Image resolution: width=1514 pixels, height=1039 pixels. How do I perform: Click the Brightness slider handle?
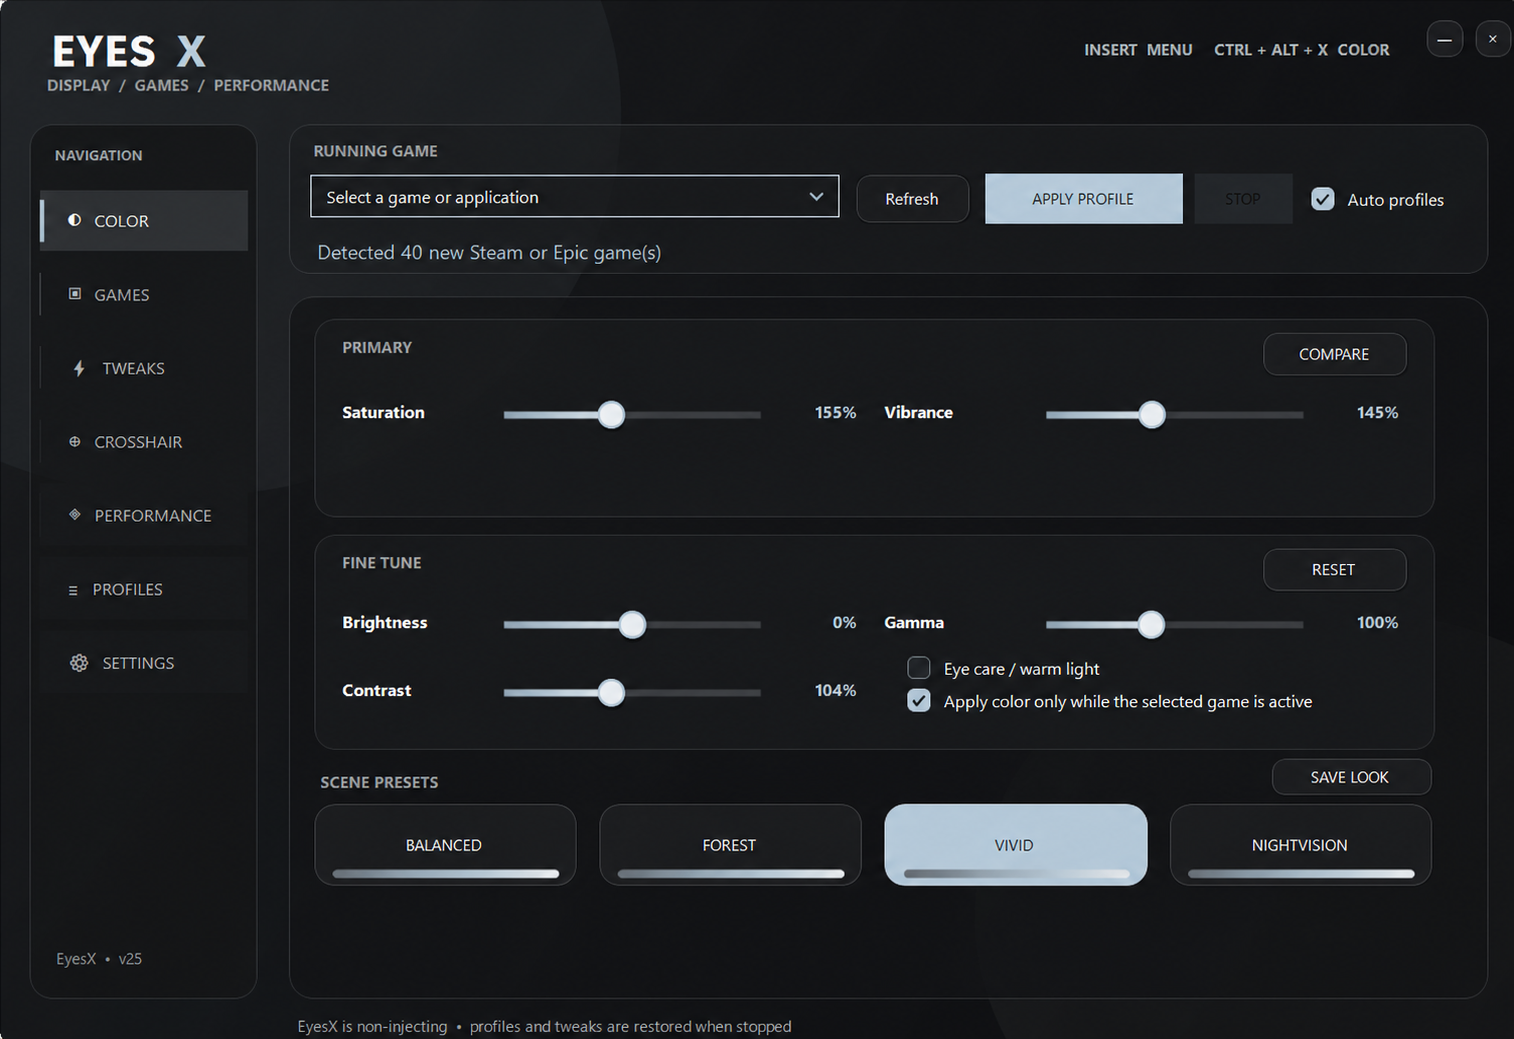tap(632, 624)
